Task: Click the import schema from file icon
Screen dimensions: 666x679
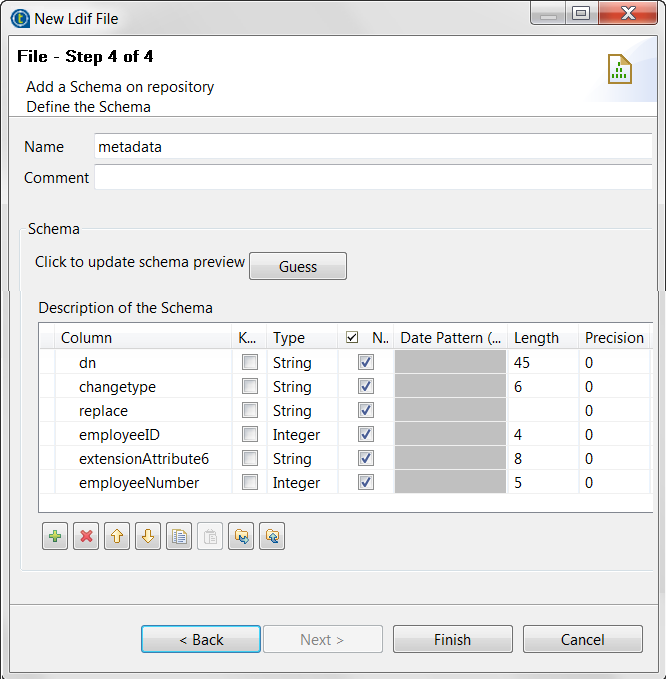Action: (x=241, y=536)
